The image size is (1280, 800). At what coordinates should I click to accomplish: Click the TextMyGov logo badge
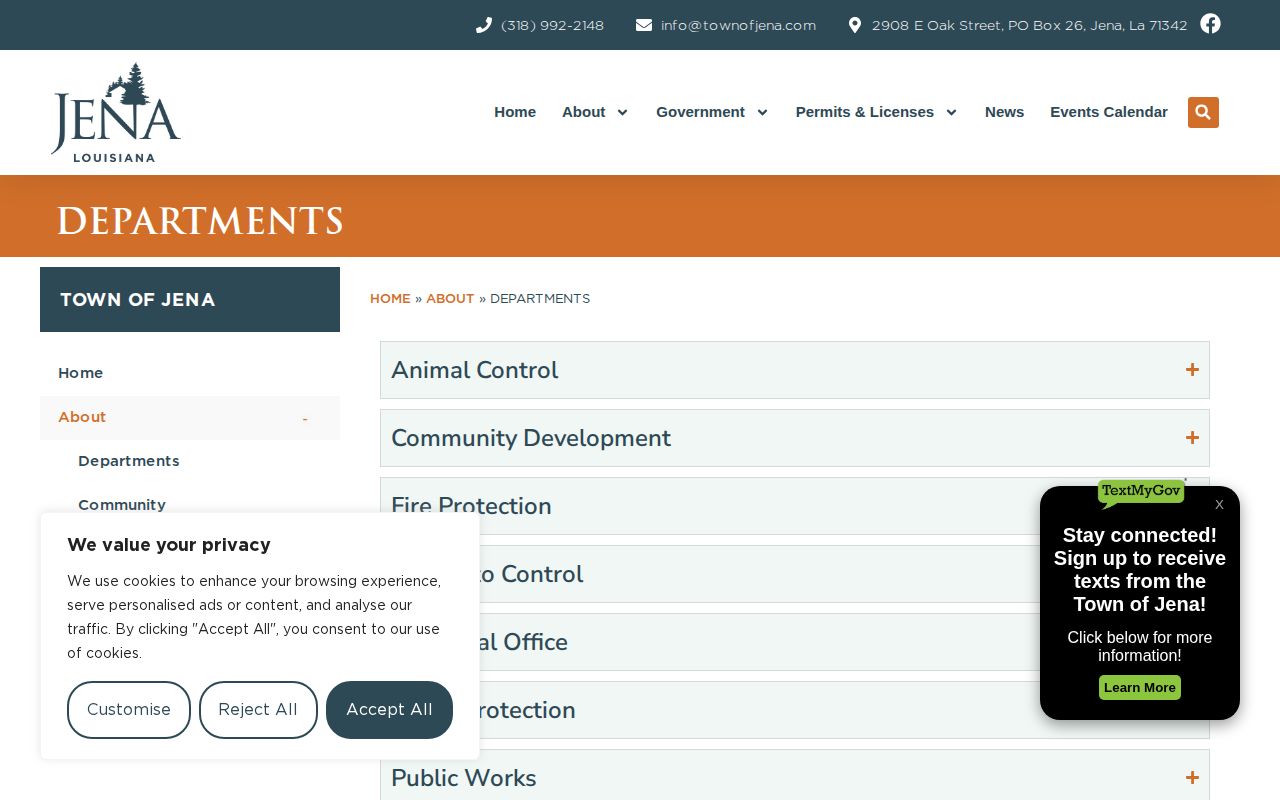[x=1141, y=492]
